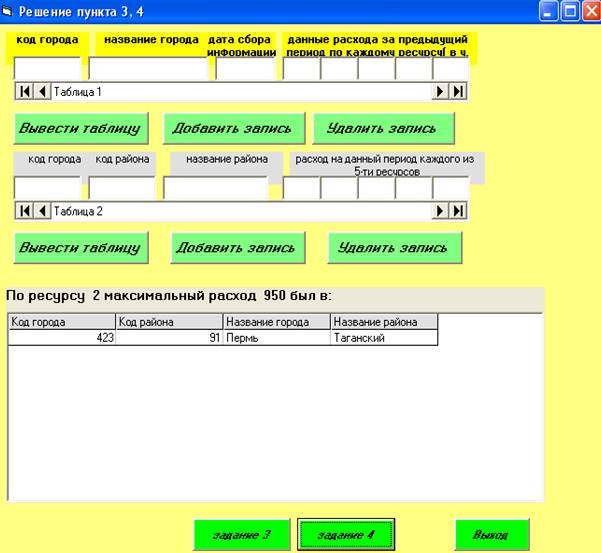Go to previous record in Таблица 2
This screenshot has width=601, height=553.
[x=41, y=211]
